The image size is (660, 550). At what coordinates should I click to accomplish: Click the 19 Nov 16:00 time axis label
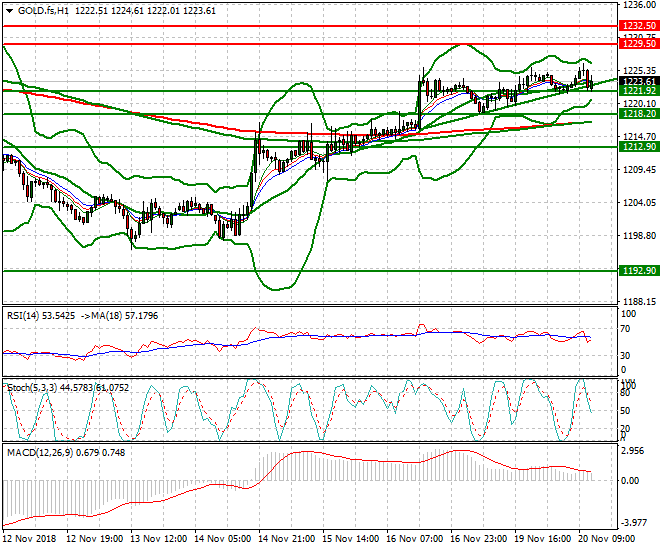point(543,539)
